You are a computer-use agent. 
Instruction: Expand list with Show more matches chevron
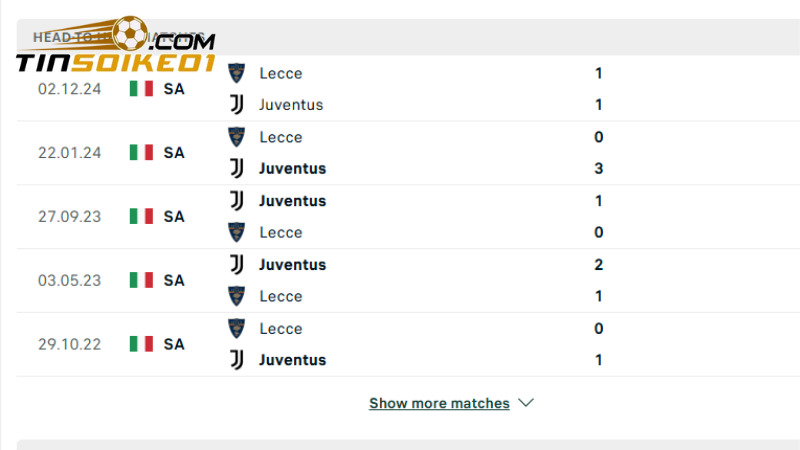coord(527,403)
